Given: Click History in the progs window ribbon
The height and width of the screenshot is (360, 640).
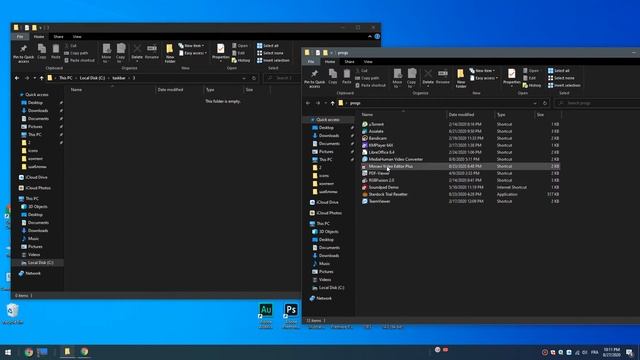Looking at the screenshot, I should [532, 85].
